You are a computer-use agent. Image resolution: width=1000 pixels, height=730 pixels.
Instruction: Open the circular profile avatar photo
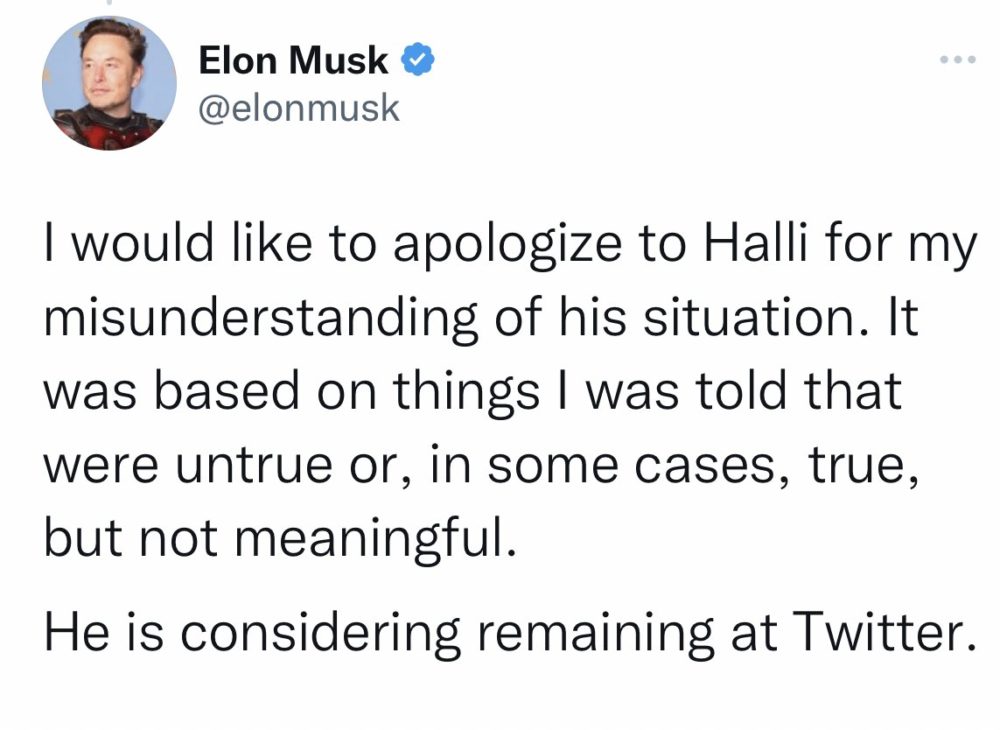pyautogui.click(x=109, y=84)
